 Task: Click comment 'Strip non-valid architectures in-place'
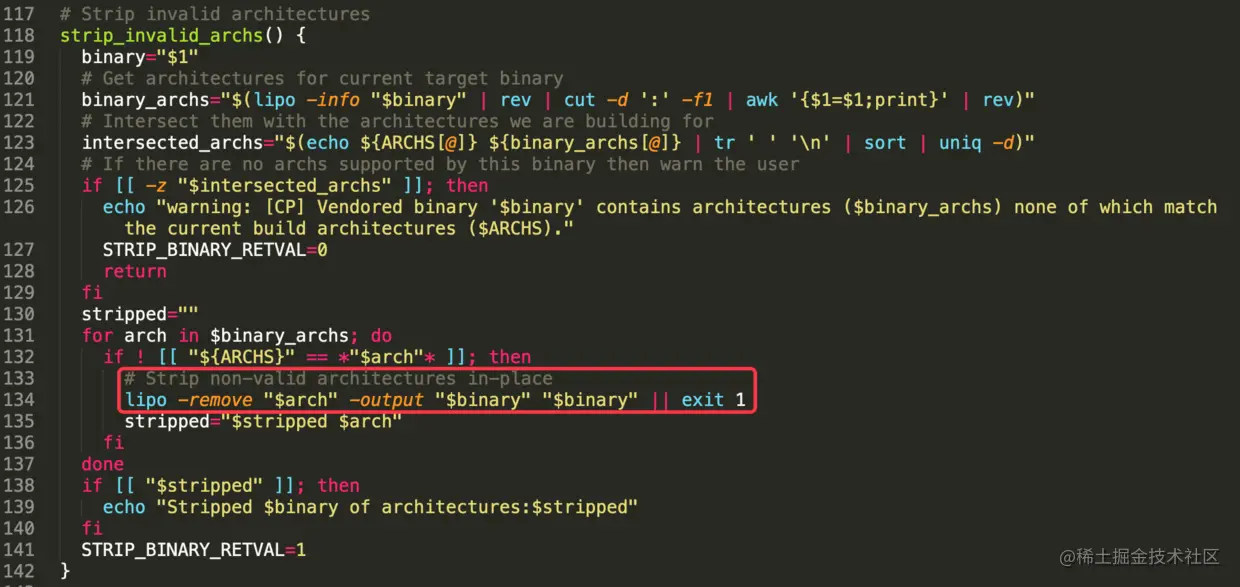pos(338,379)
